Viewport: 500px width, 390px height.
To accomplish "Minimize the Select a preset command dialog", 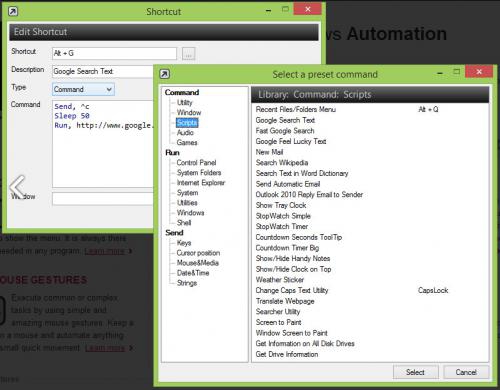I will tap(440, 73).
